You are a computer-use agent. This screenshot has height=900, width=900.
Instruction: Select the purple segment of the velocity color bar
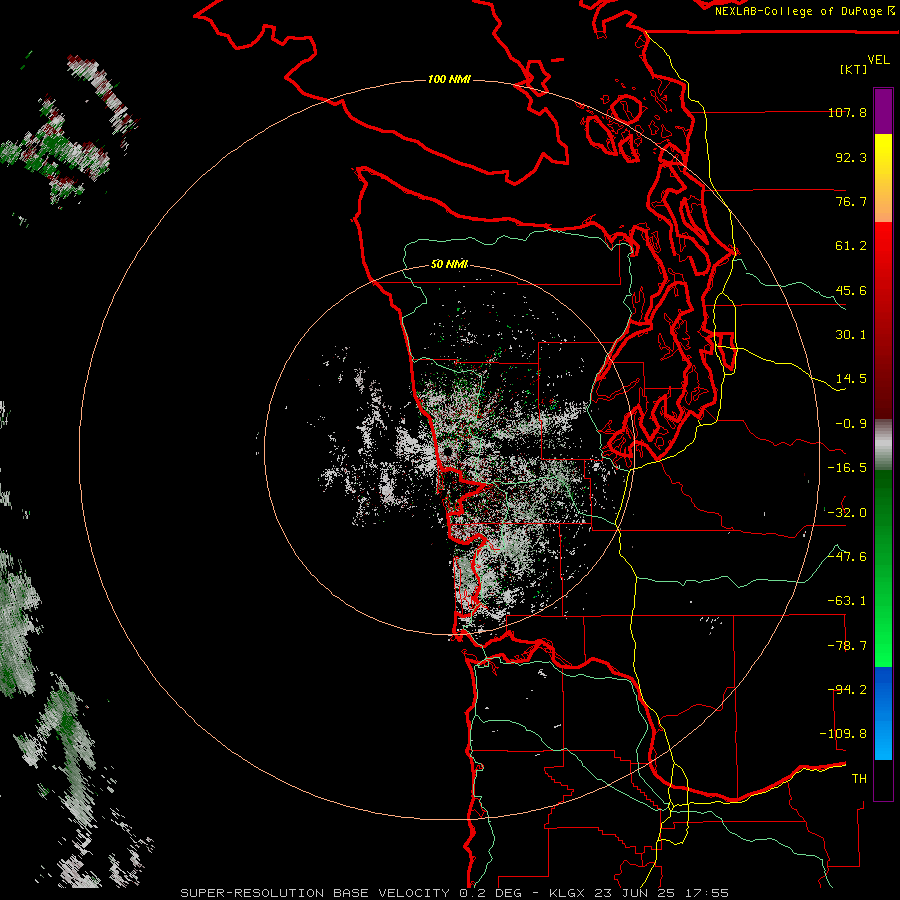883,111
